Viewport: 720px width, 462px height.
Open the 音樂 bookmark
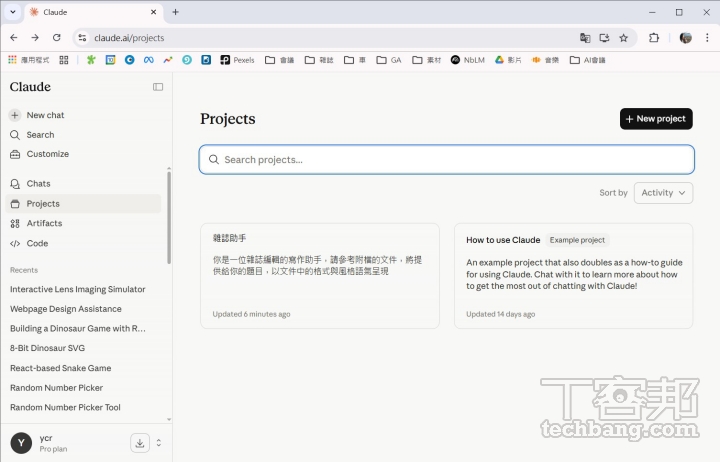(545, 60)
